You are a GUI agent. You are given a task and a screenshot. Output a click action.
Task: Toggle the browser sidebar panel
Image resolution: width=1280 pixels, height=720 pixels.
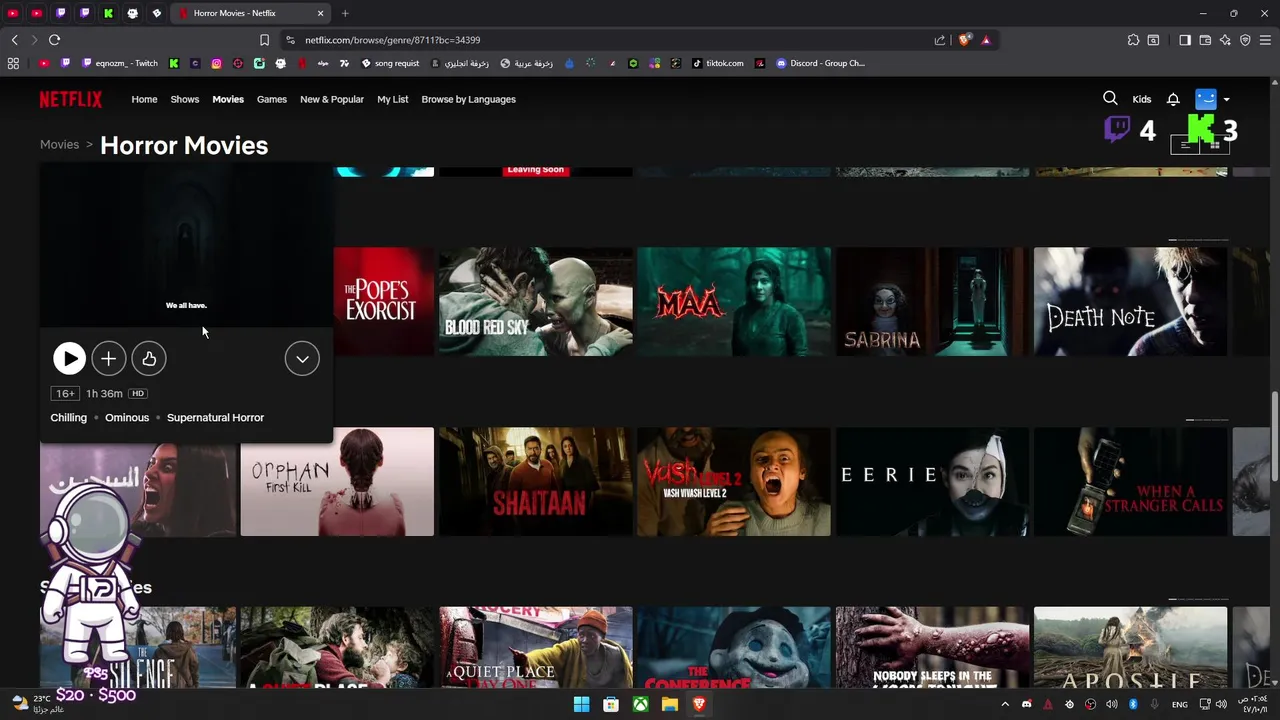pos(1185,40)
